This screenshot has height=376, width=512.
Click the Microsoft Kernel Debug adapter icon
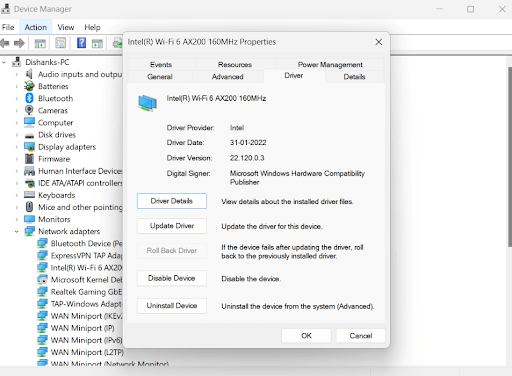[42, 279]
